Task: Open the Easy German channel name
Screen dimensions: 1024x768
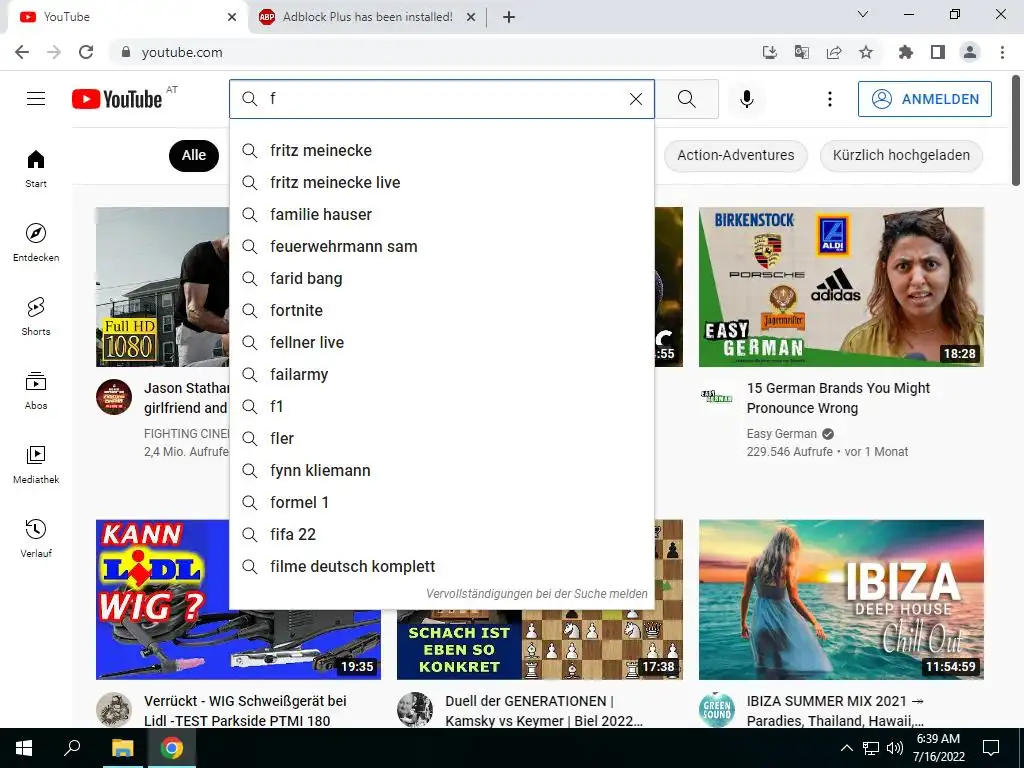Action: [782, 434]
